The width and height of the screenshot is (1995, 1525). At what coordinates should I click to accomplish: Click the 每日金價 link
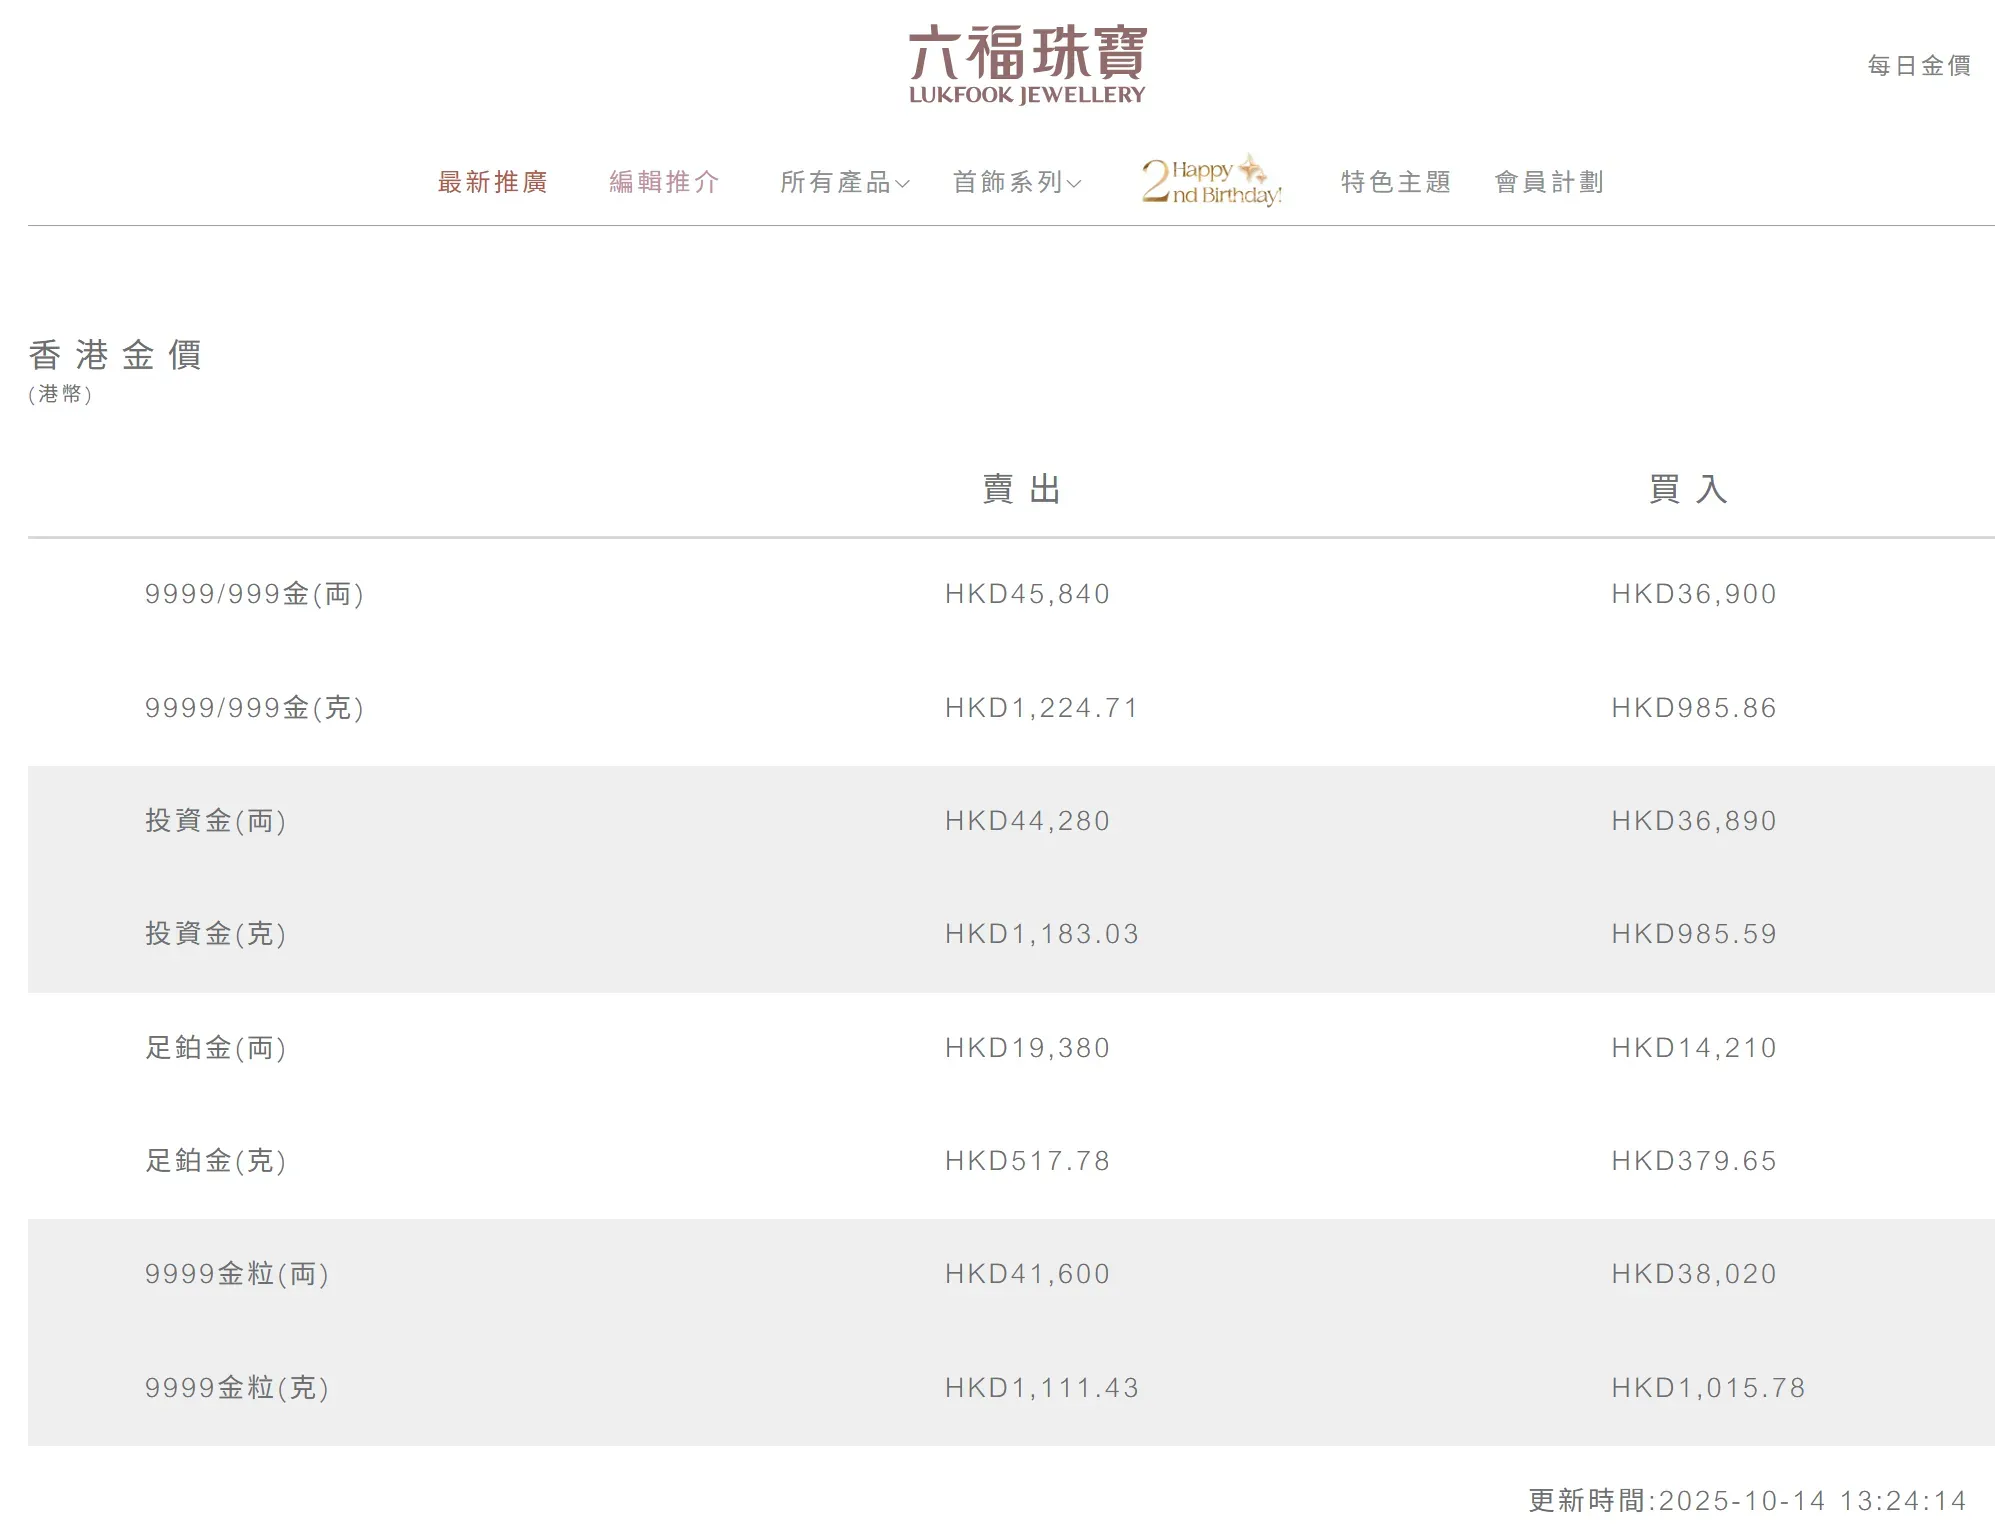tap(1918, 66)
